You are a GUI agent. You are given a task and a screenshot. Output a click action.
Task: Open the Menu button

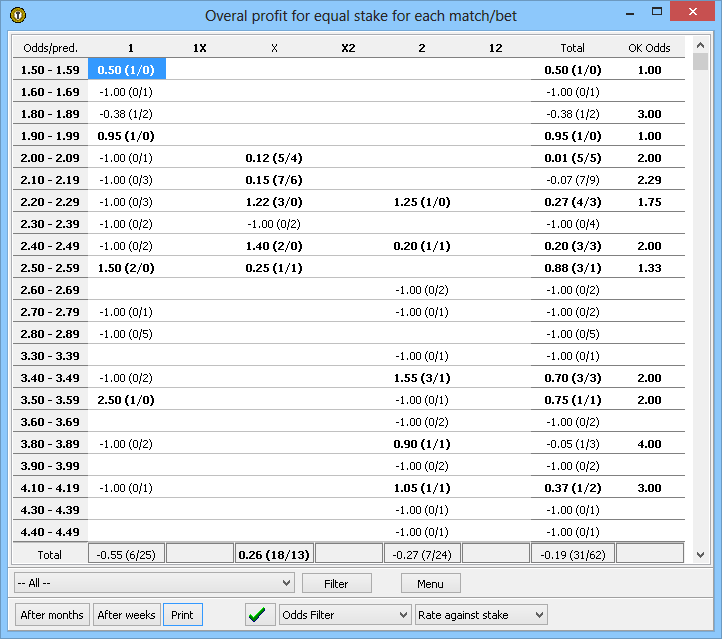[x=431, y=583]
